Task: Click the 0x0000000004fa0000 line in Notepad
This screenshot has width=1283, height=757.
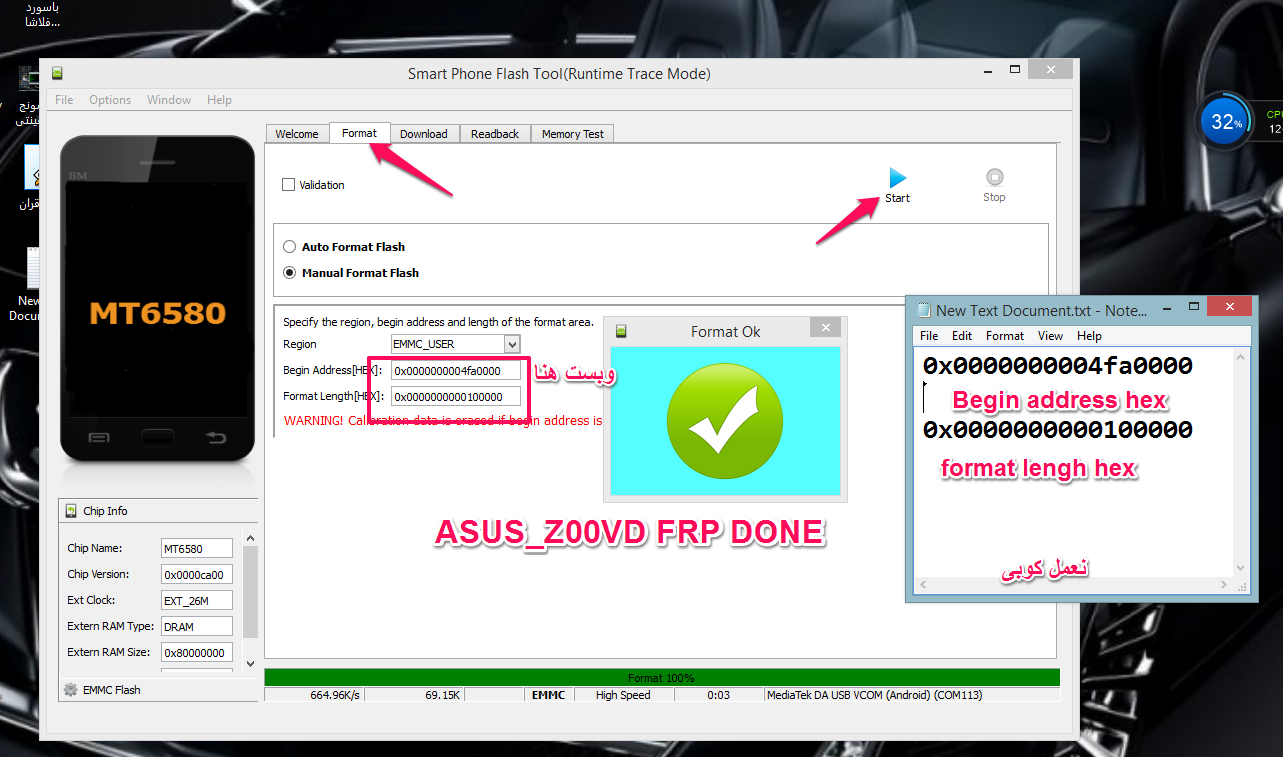Action: (1057, 366)
